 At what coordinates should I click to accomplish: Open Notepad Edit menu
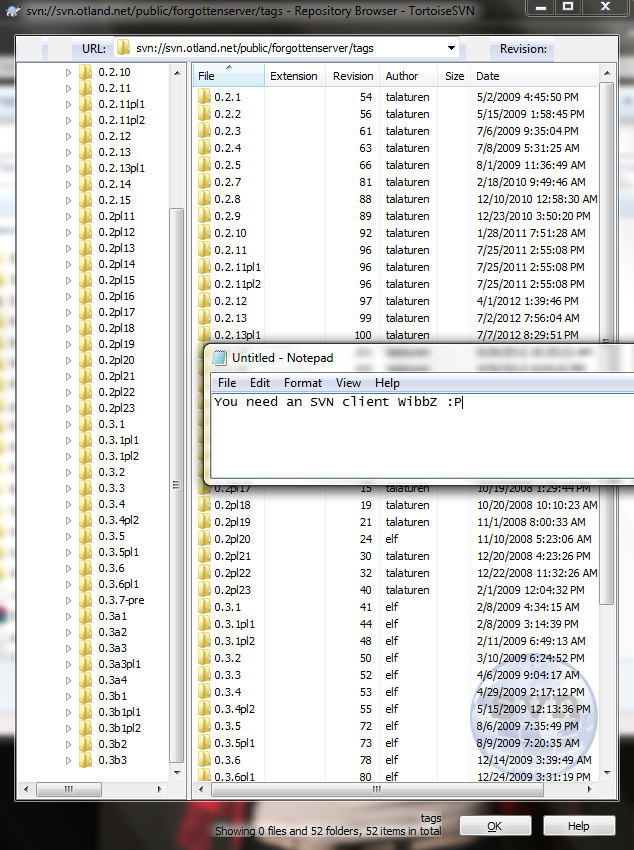pyautogui.click(x=260, y=383)
